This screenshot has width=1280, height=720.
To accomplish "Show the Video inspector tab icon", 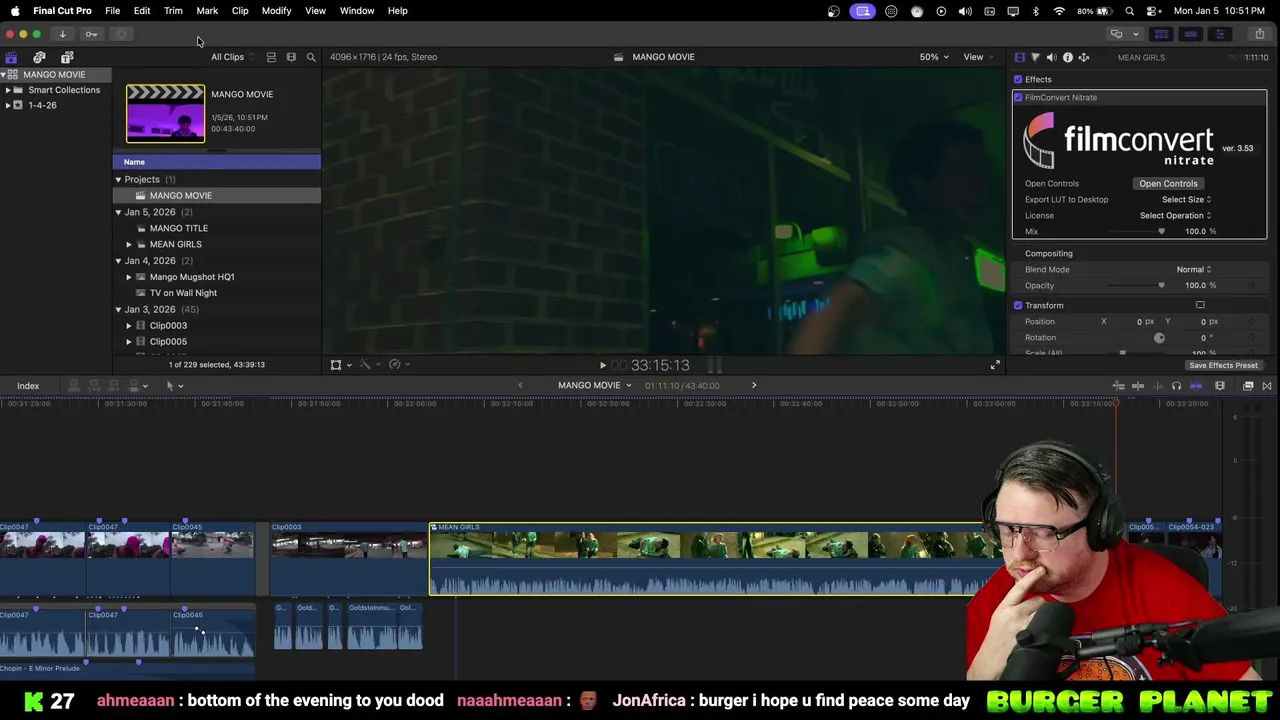I will pos(1019,57).
